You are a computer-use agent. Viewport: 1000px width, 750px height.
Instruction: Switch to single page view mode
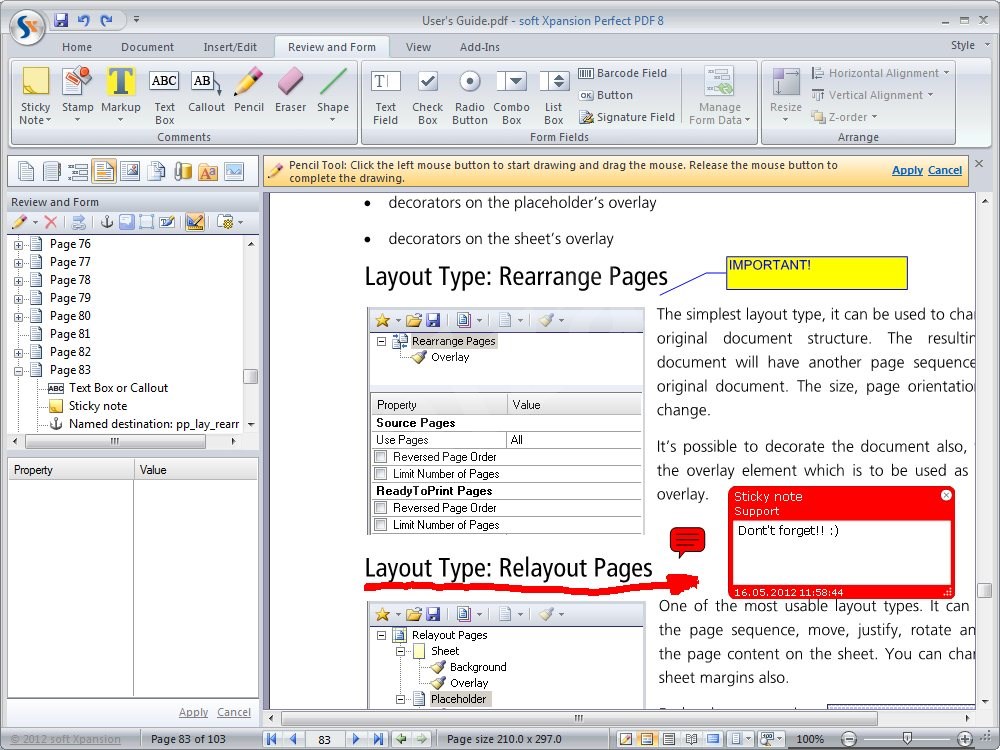coord(647,739)
